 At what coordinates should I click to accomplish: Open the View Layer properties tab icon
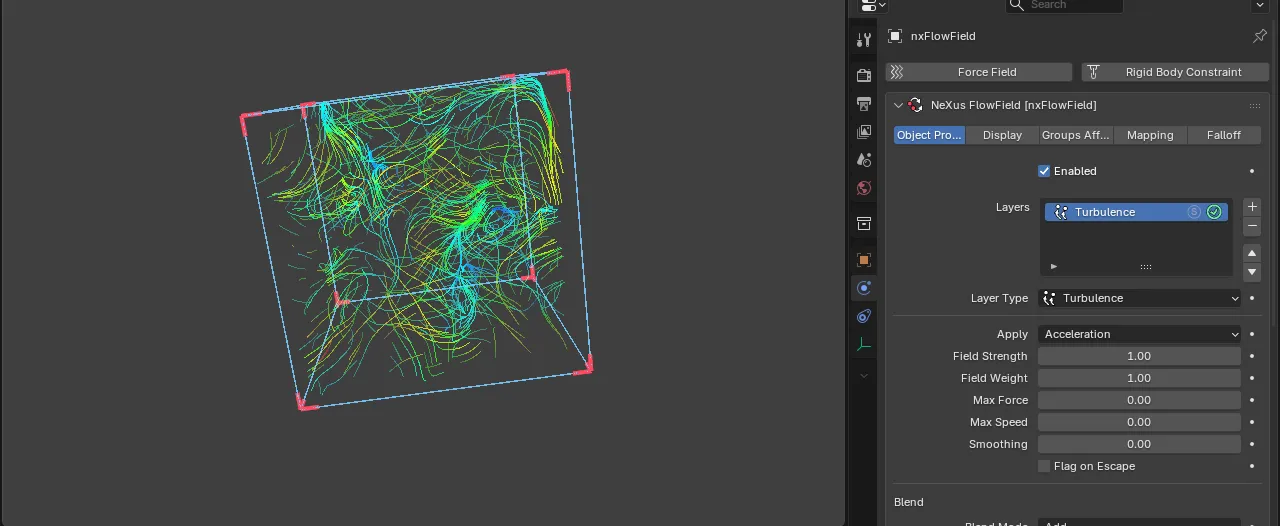[x=864, y=131]
